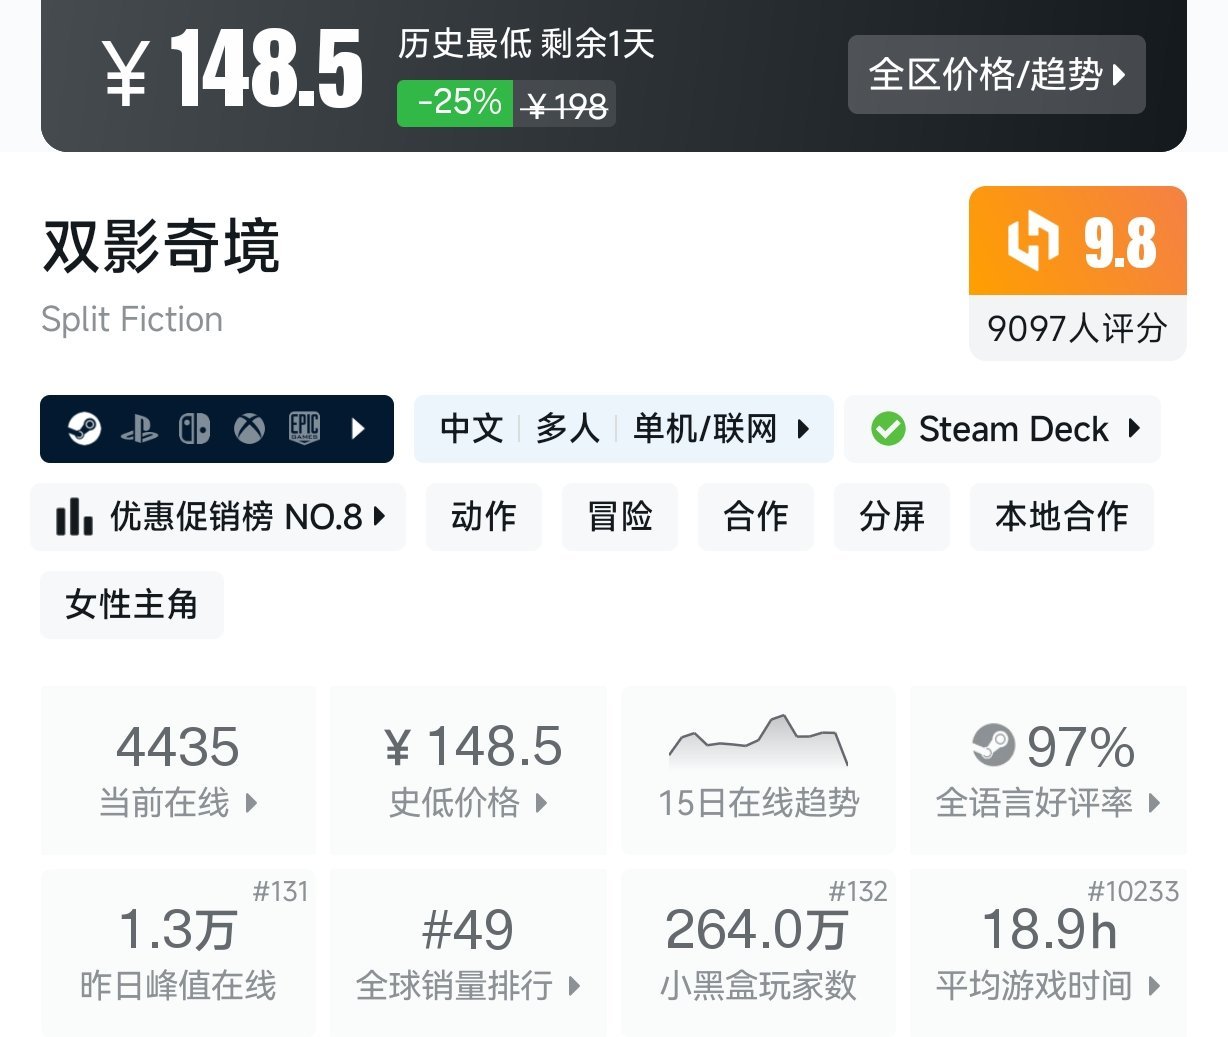Open 当前在线 4435 stat

[x=178, y=770]
